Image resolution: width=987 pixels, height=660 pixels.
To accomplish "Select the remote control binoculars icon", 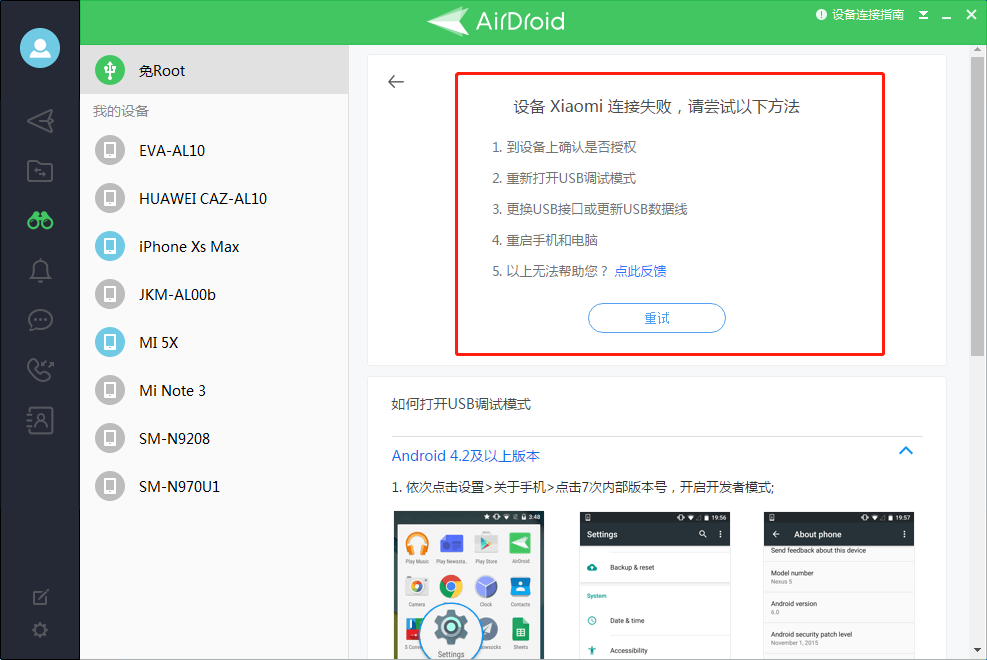I will point(40,220).
